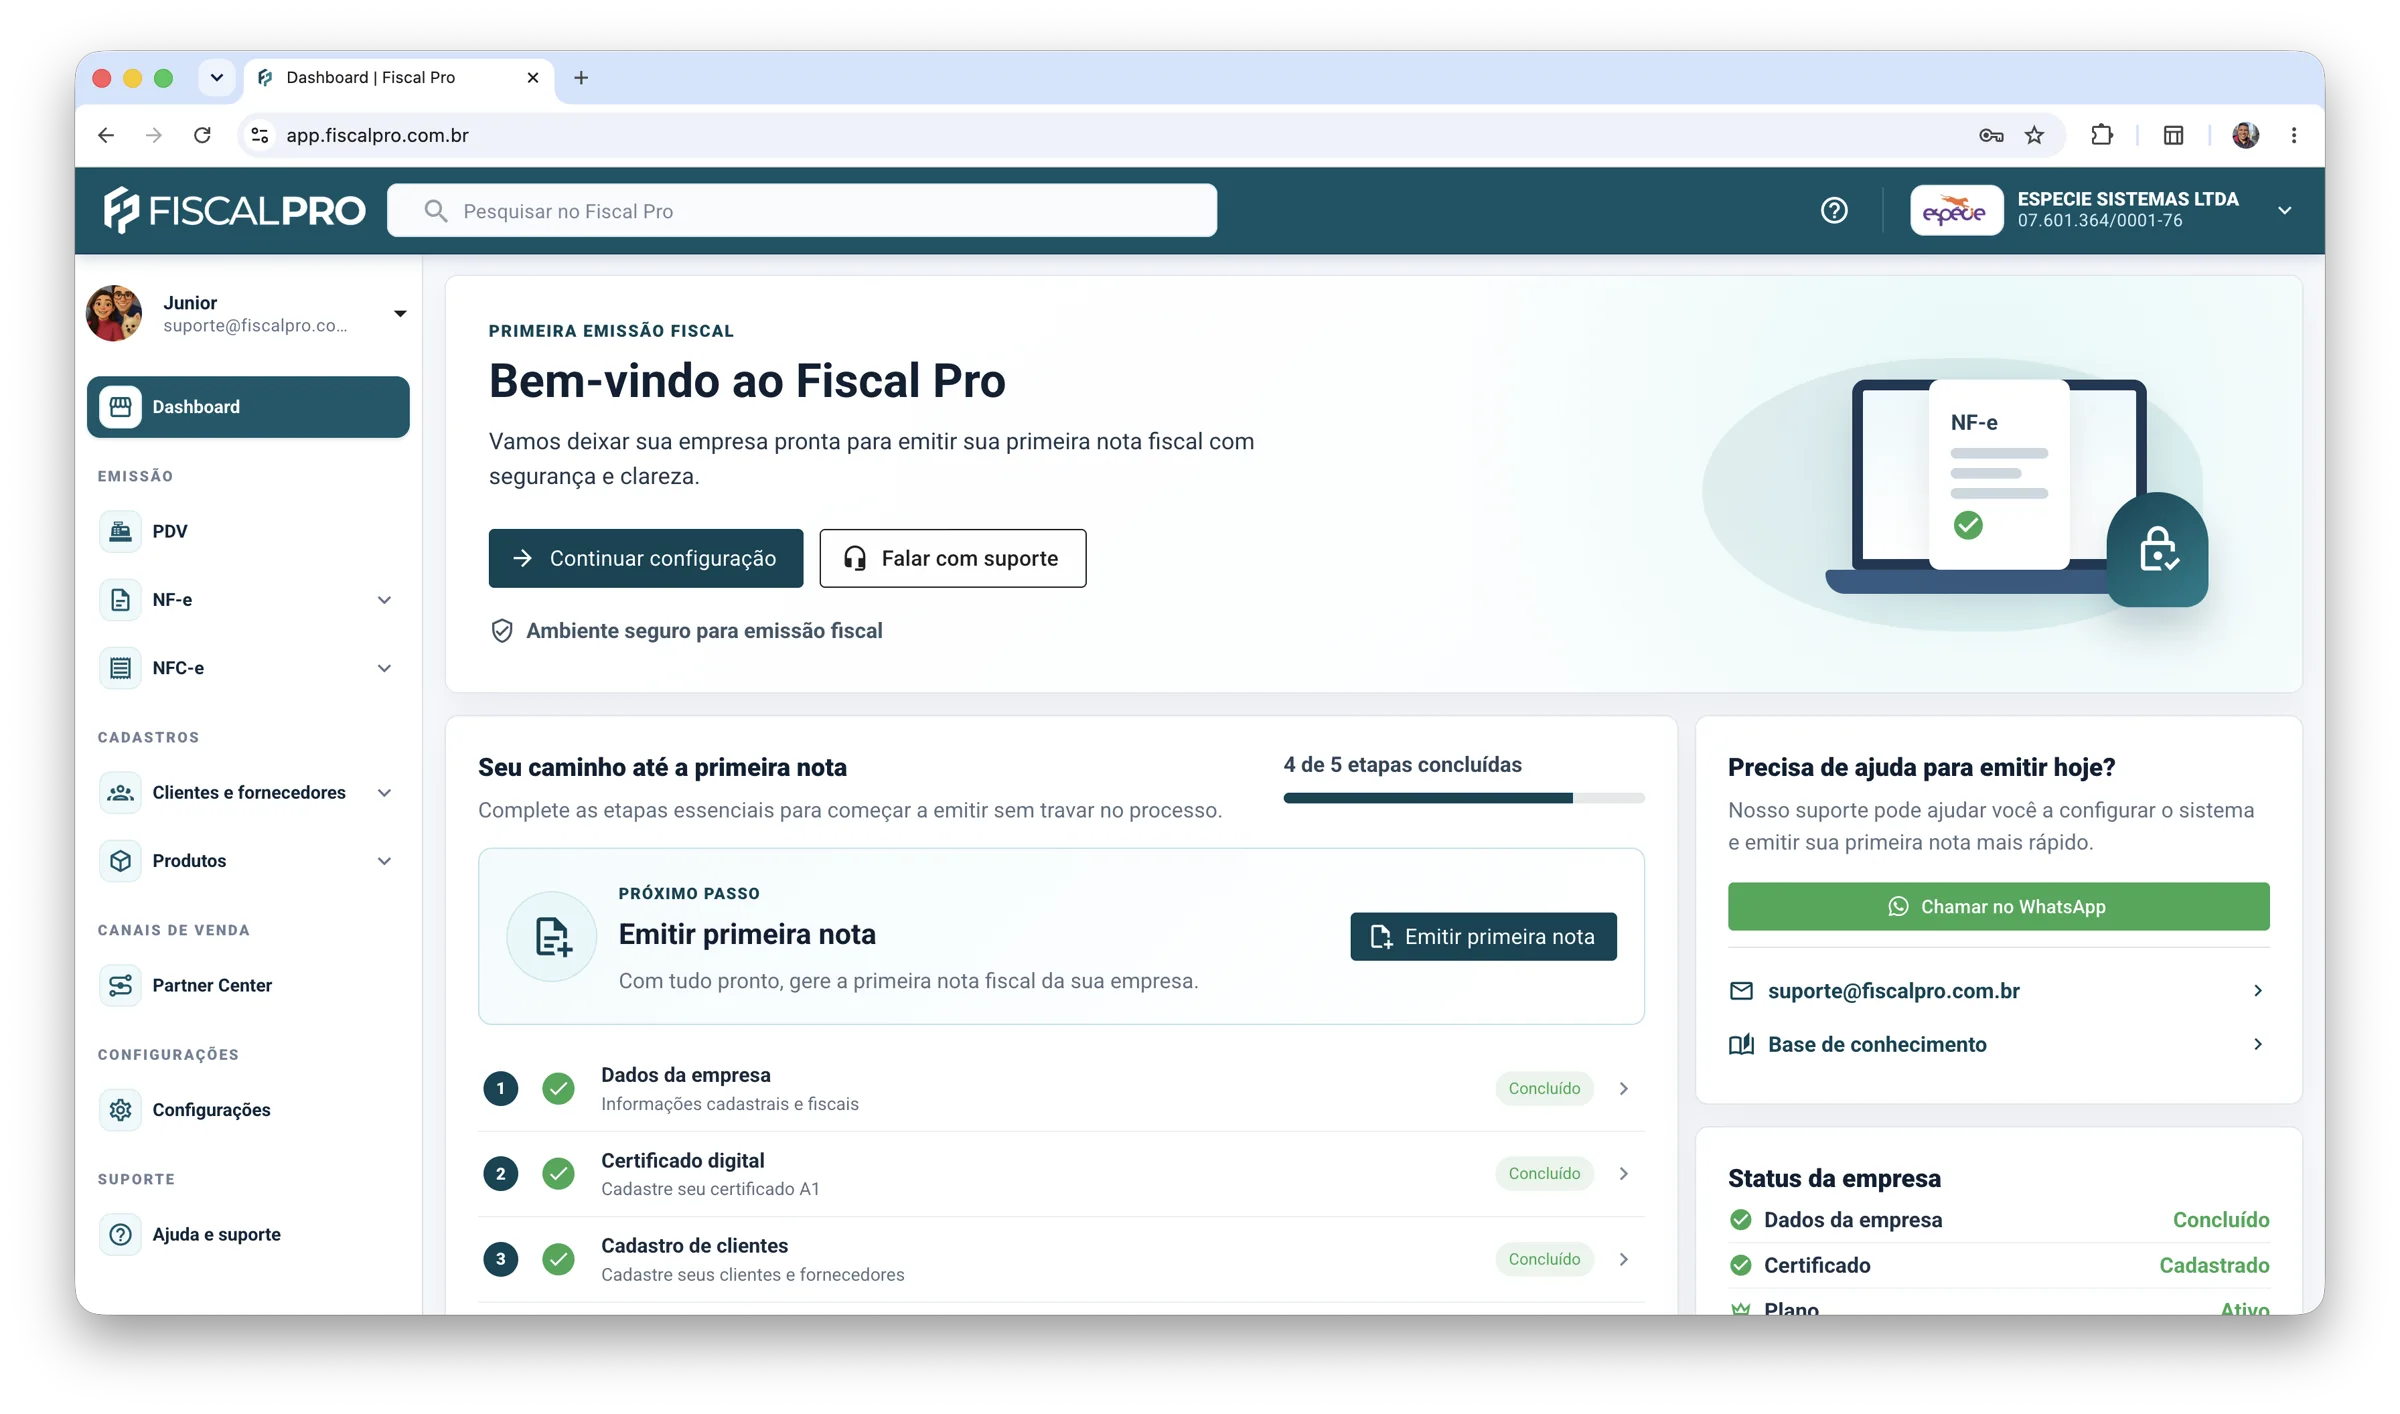Expand the Produtos sidebar menu

click(384, 860)
